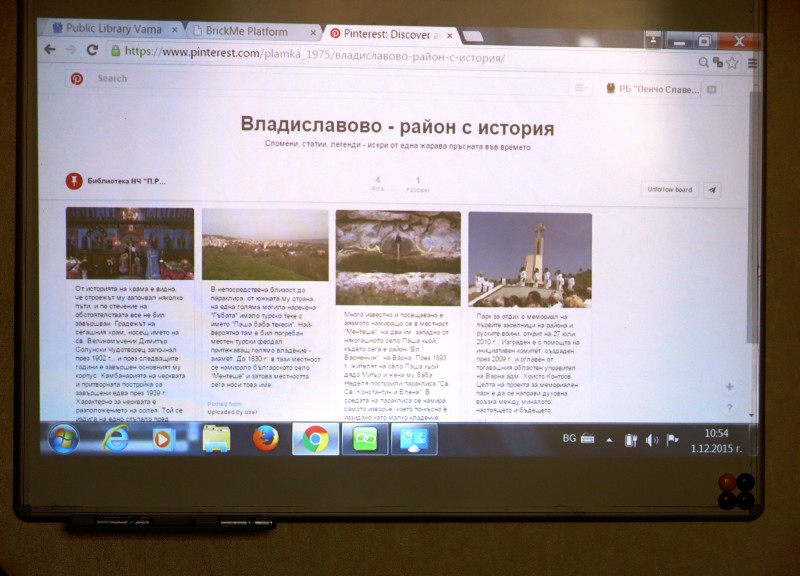Image resolution: width=800 pixels, height=576 pixels.
Task: Open the church interior pin thumbnail
Action: click(130, 243)
